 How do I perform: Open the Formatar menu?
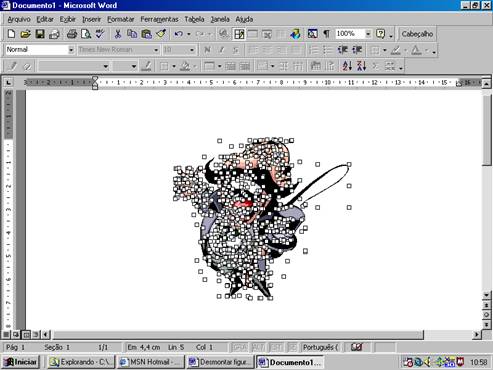coord(120,19)
